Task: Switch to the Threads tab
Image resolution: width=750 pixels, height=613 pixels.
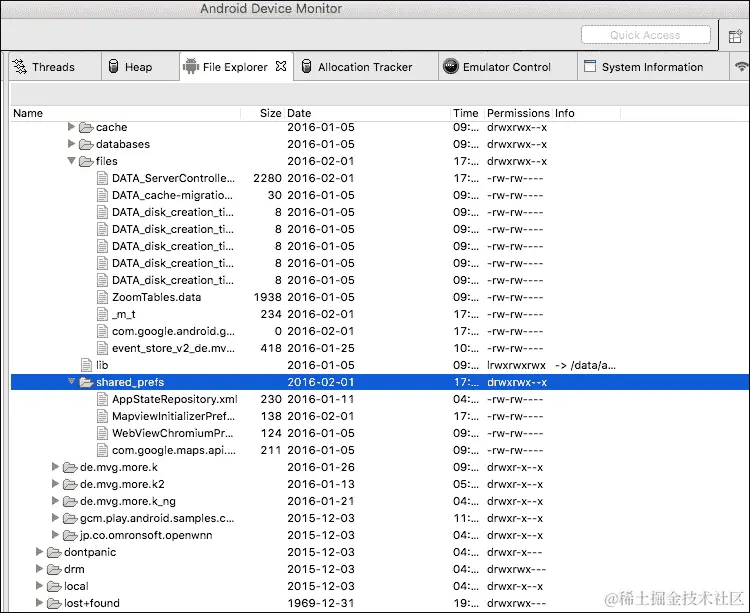Action: (x=54, y=67)
